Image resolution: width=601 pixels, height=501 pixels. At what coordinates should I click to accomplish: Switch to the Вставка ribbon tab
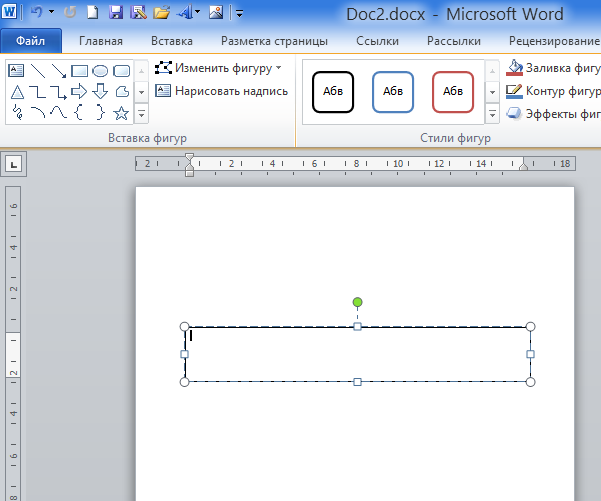(172, 41)
